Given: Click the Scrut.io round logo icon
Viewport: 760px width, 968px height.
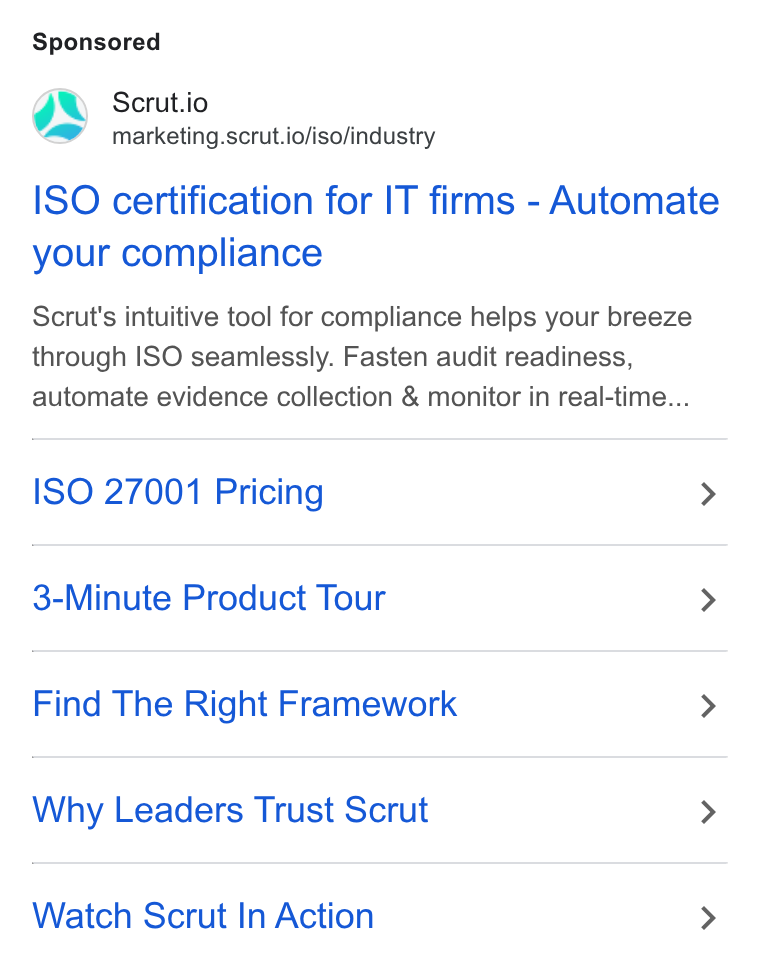Looking at the screenshot, I should [60, 116].
